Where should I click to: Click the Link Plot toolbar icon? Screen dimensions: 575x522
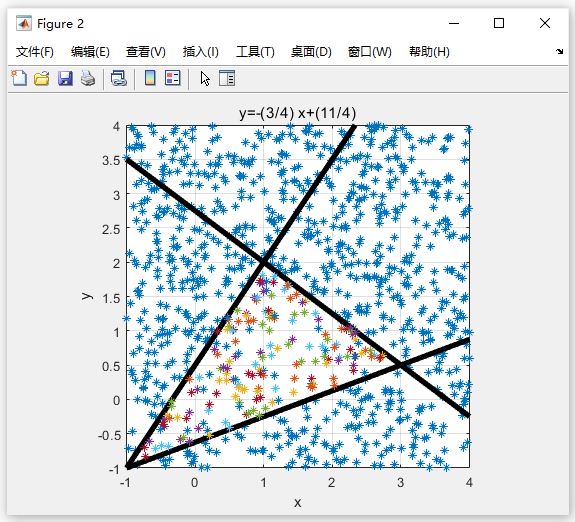tap(119, 78)
